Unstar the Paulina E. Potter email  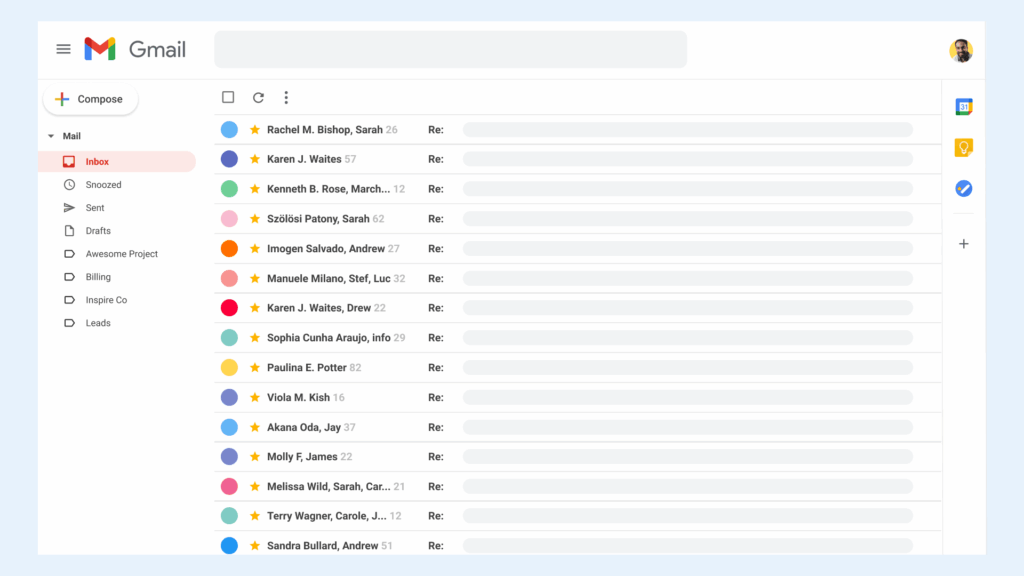[x=255, y=367]
